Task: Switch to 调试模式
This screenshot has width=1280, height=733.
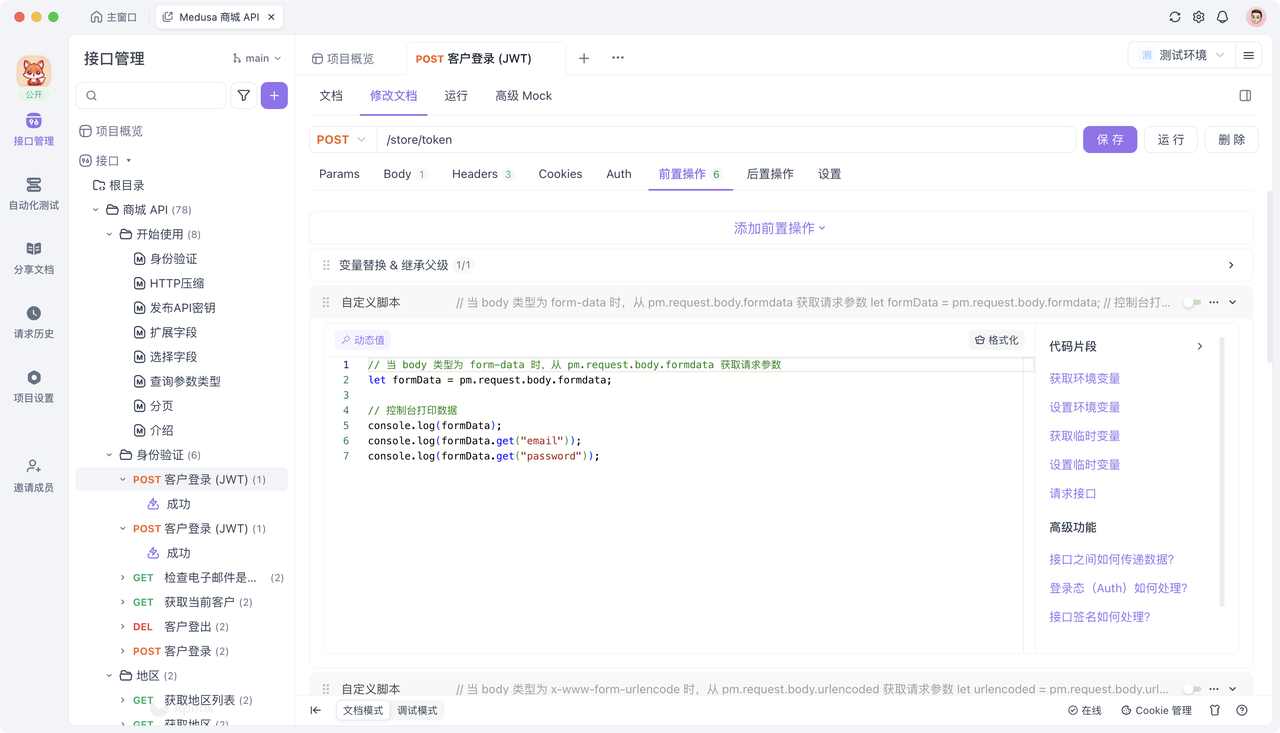Action: [417, 710]
